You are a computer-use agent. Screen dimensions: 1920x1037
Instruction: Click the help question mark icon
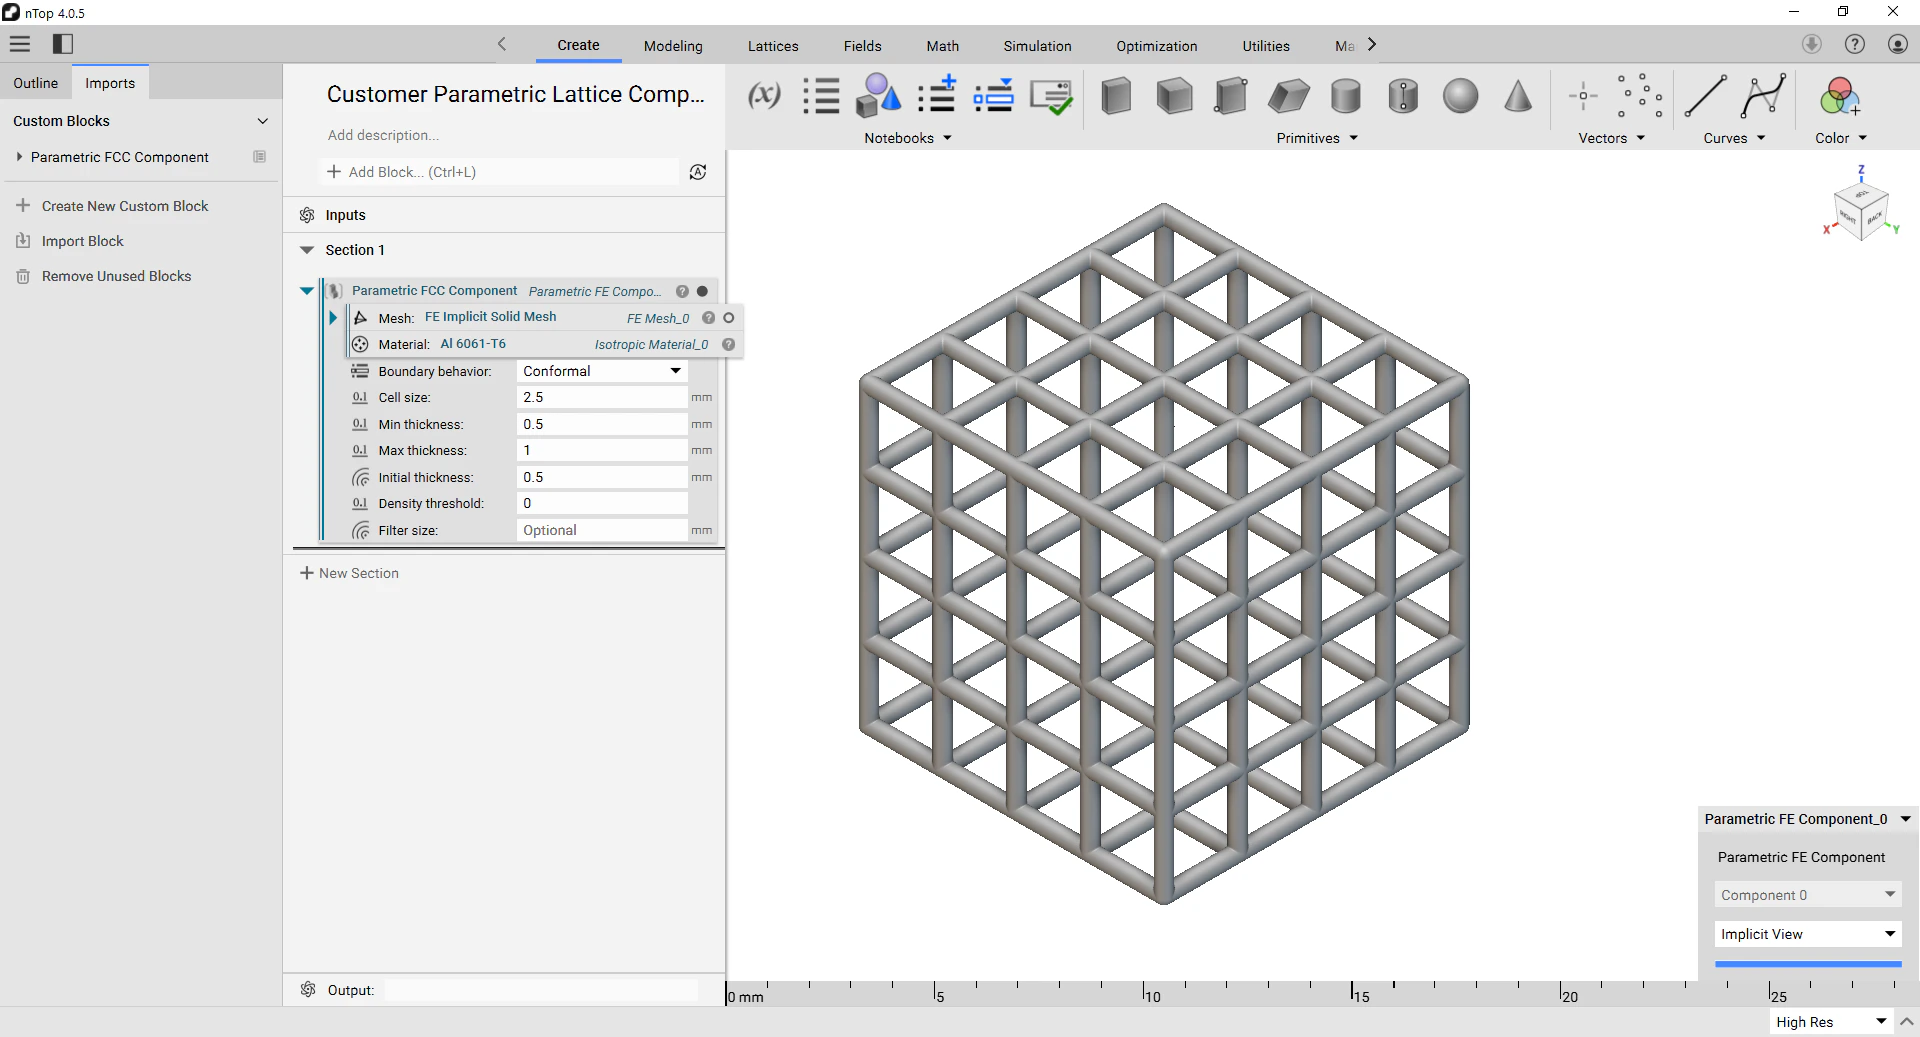(1855, 44)
